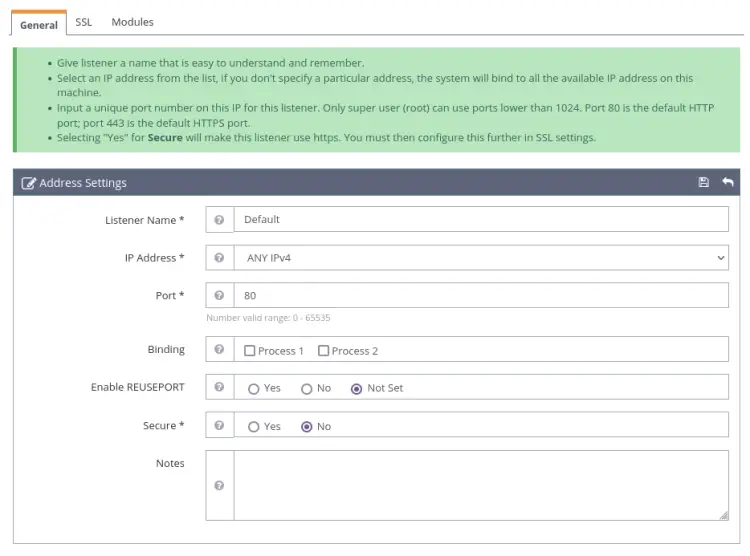This screenshot has width=750, height=556.
Task: Click the 'Listener Name *' label
Action: pos(144,220)
